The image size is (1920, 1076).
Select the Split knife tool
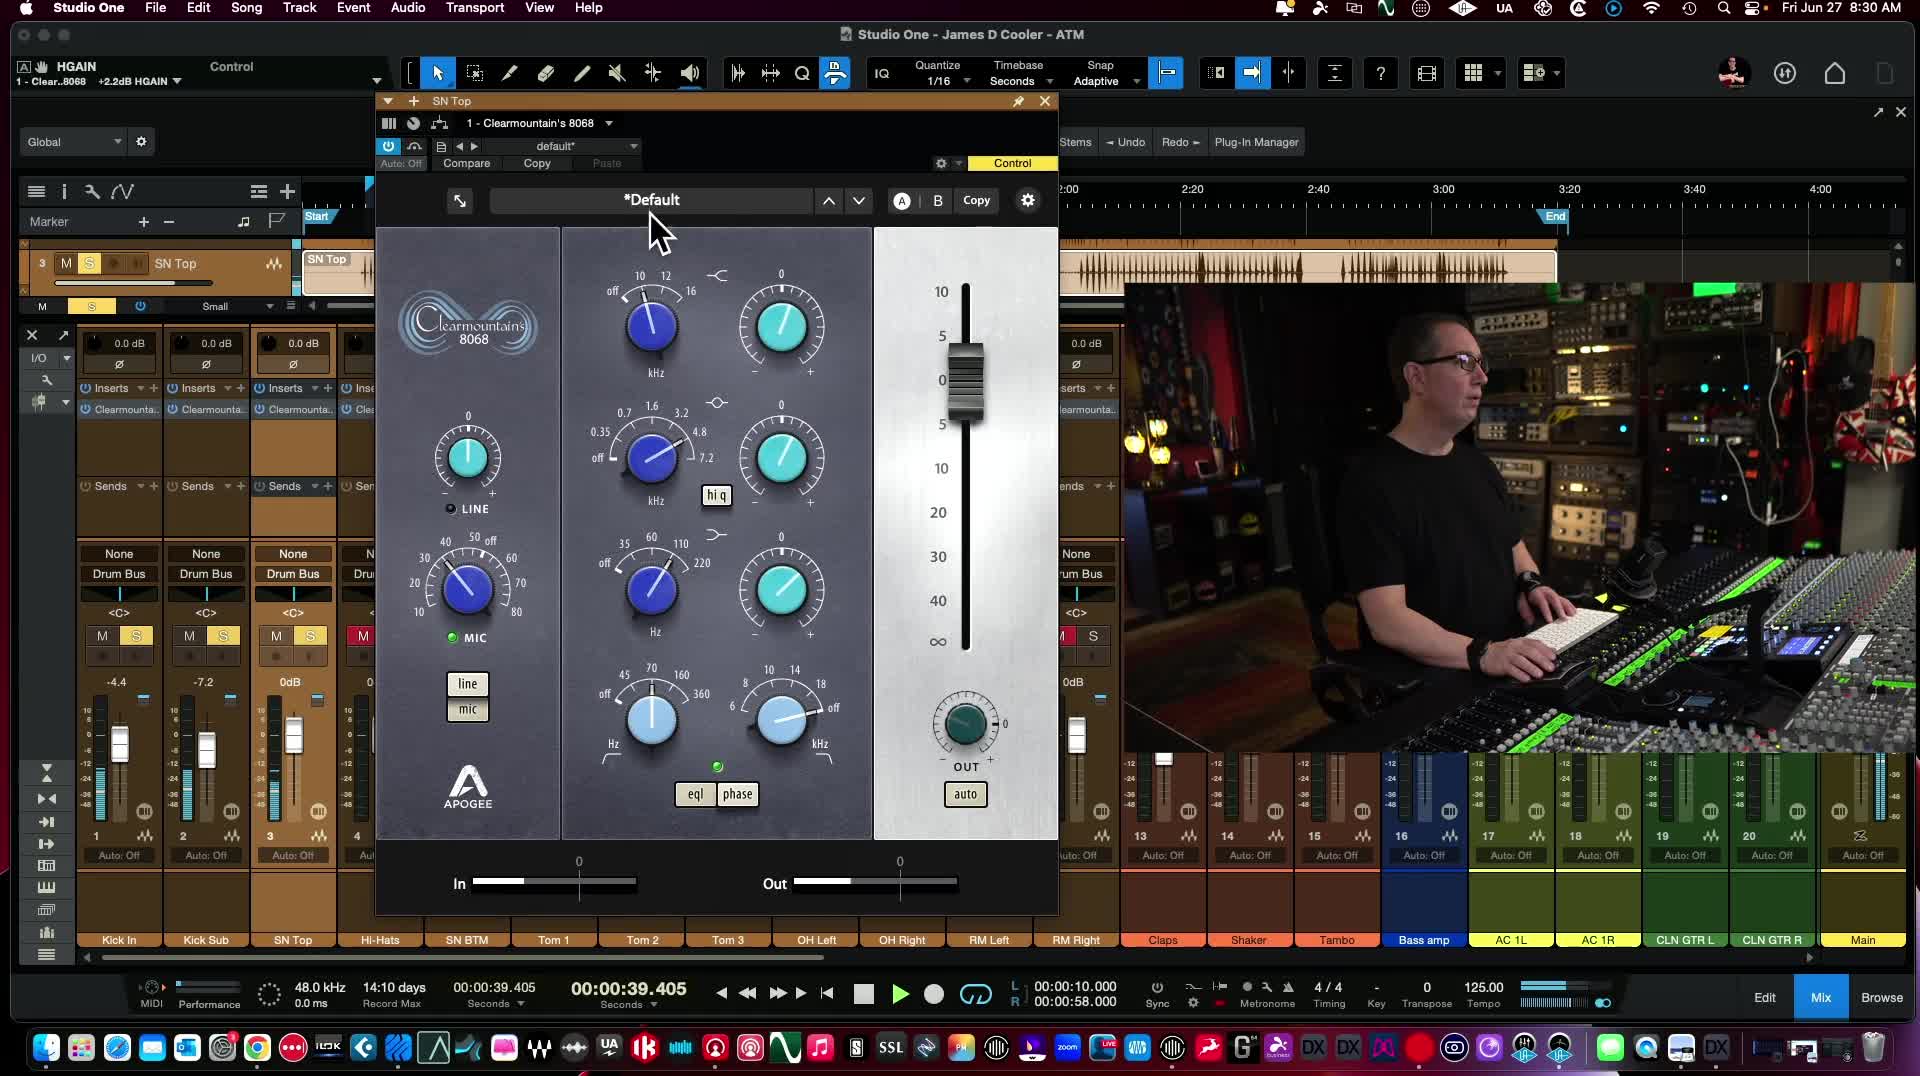click(x=509, y=73)
